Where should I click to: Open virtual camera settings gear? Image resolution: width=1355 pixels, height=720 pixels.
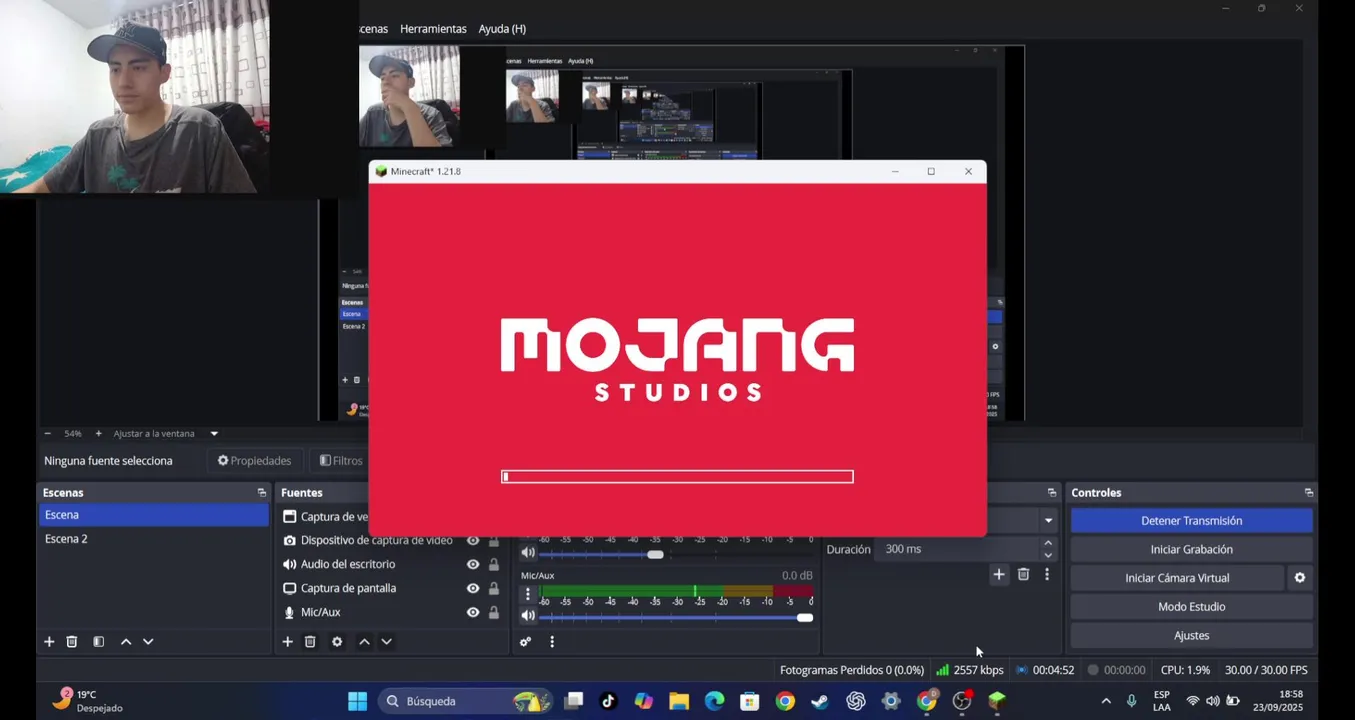1300,578
